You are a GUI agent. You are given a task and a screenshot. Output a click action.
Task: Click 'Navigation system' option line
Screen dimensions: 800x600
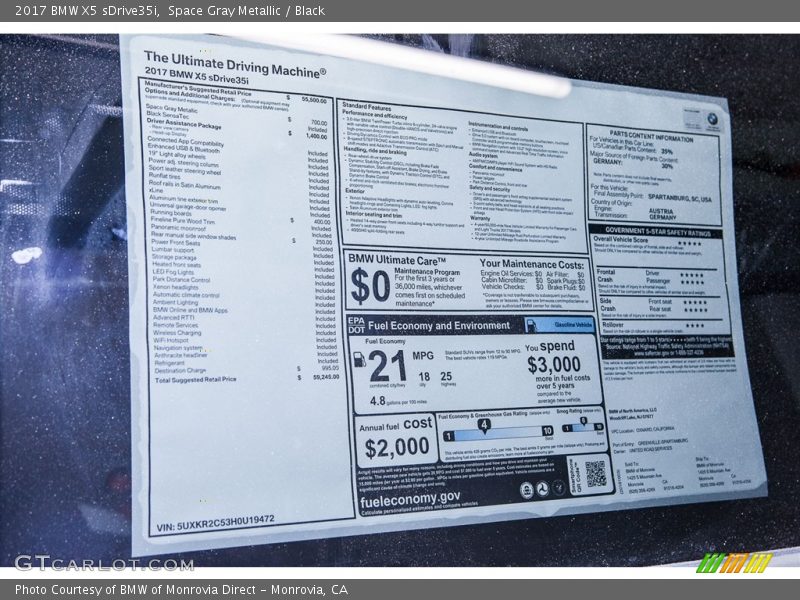(x=178, y=347)
